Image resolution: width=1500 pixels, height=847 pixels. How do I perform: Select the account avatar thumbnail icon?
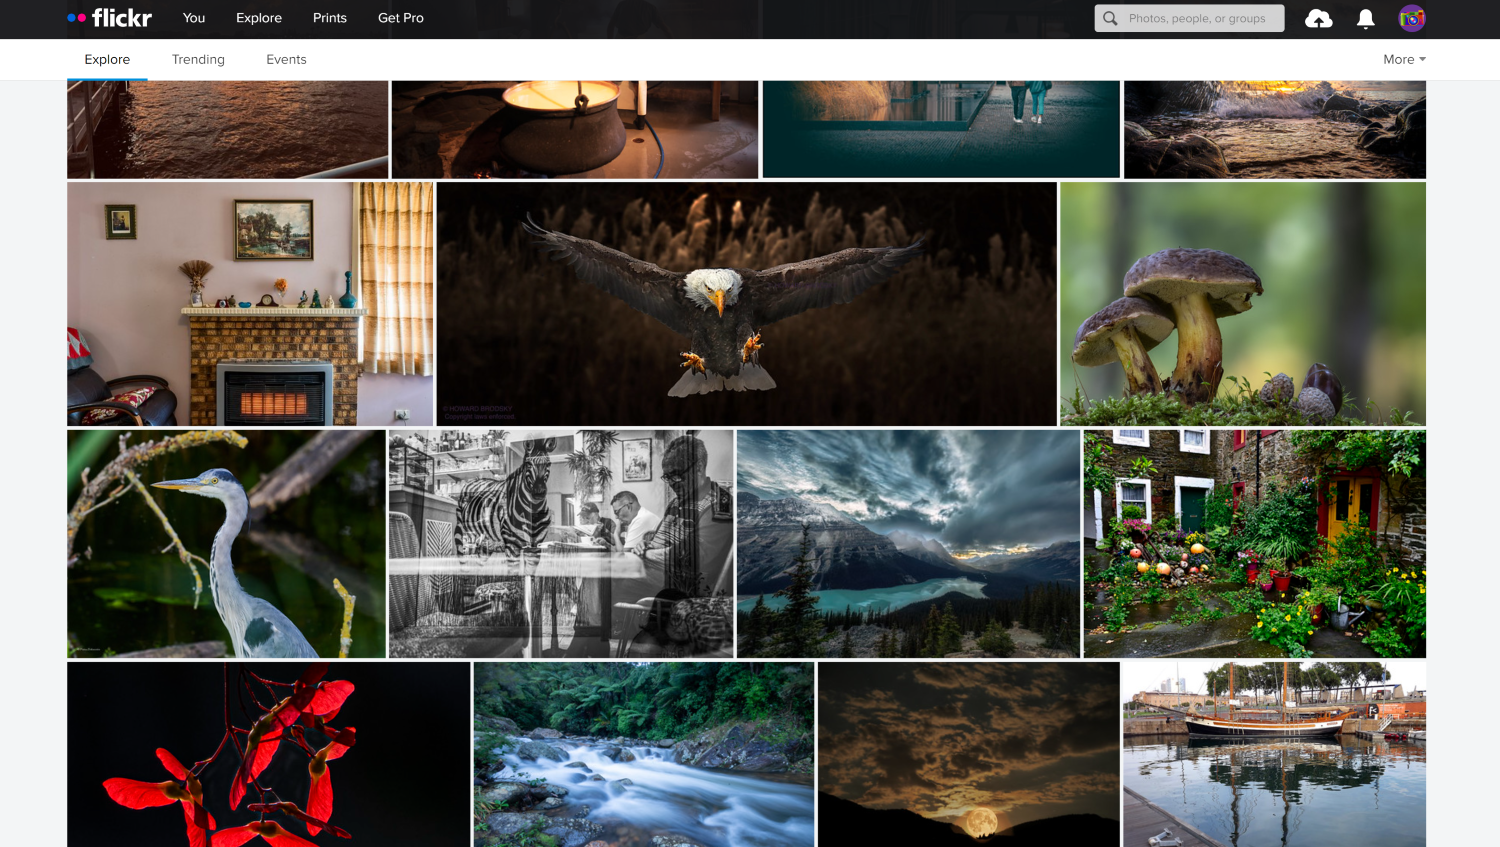pyautogui.click(x=1411, y=17)
